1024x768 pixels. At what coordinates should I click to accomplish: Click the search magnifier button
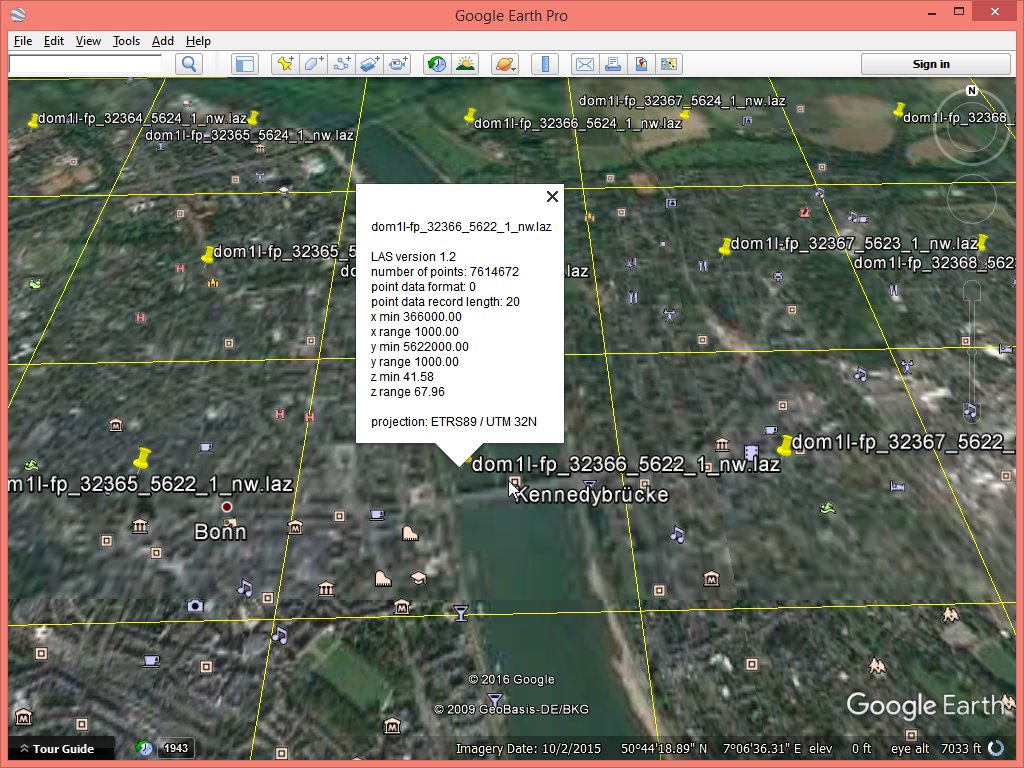(189, 64)
